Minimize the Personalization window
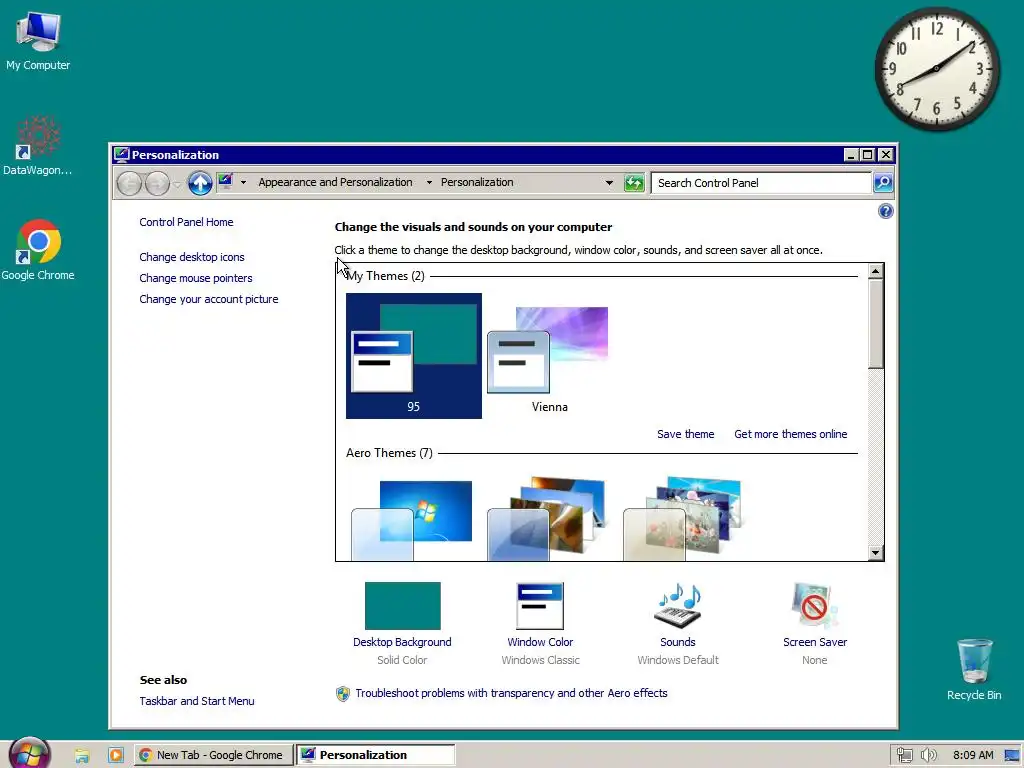Viewport: 1024px width, 768px height. tap(850, 155)
